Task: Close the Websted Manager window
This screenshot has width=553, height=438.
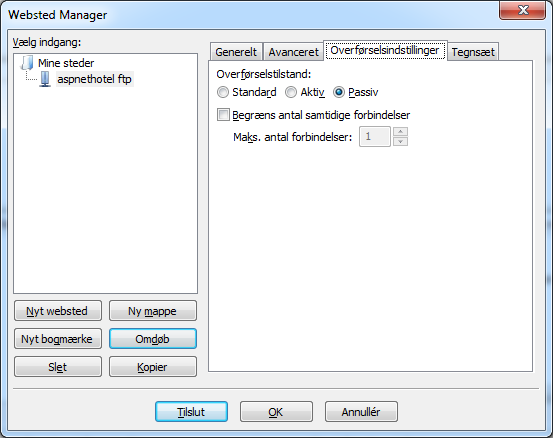Action: point(522,10)
